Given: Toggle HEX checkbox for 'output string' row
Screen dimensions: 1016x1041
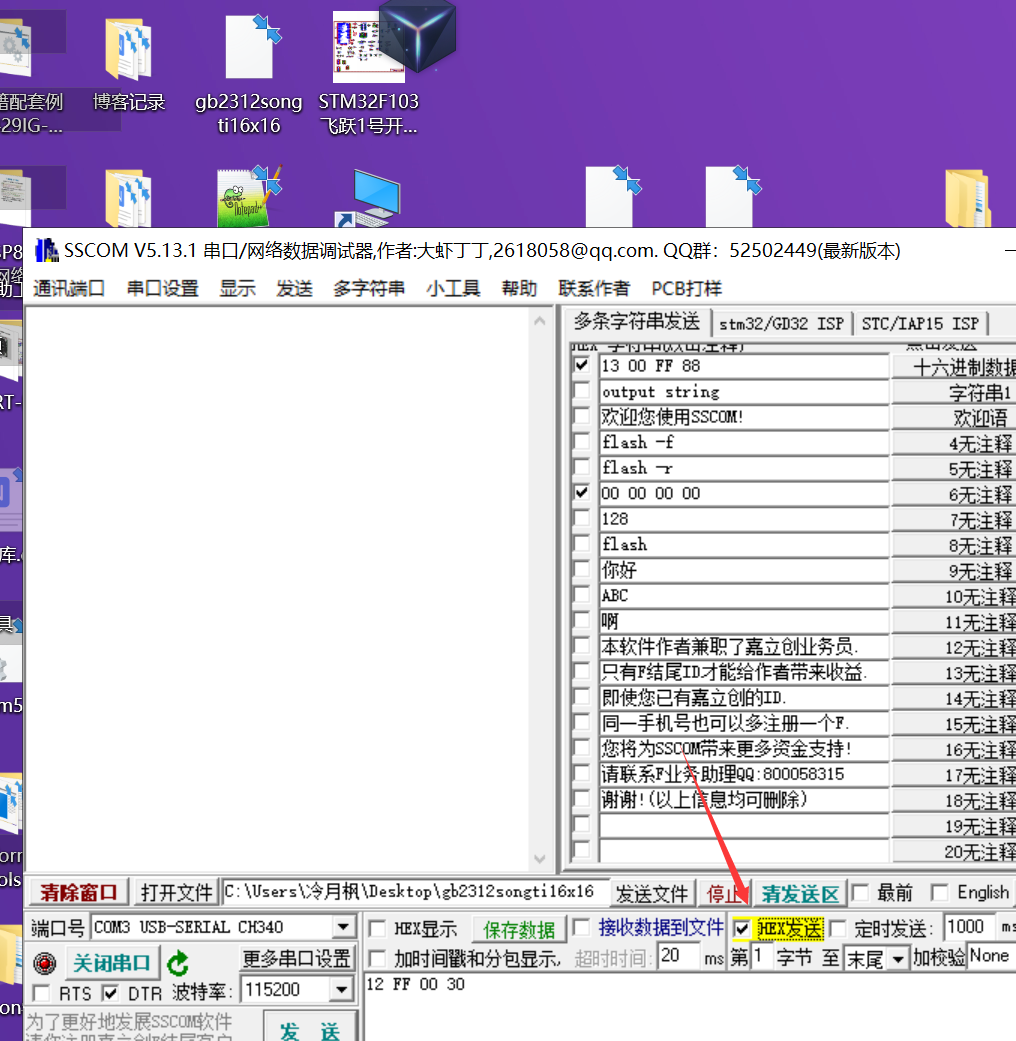Looking at the screenshot, I should 582,390.
